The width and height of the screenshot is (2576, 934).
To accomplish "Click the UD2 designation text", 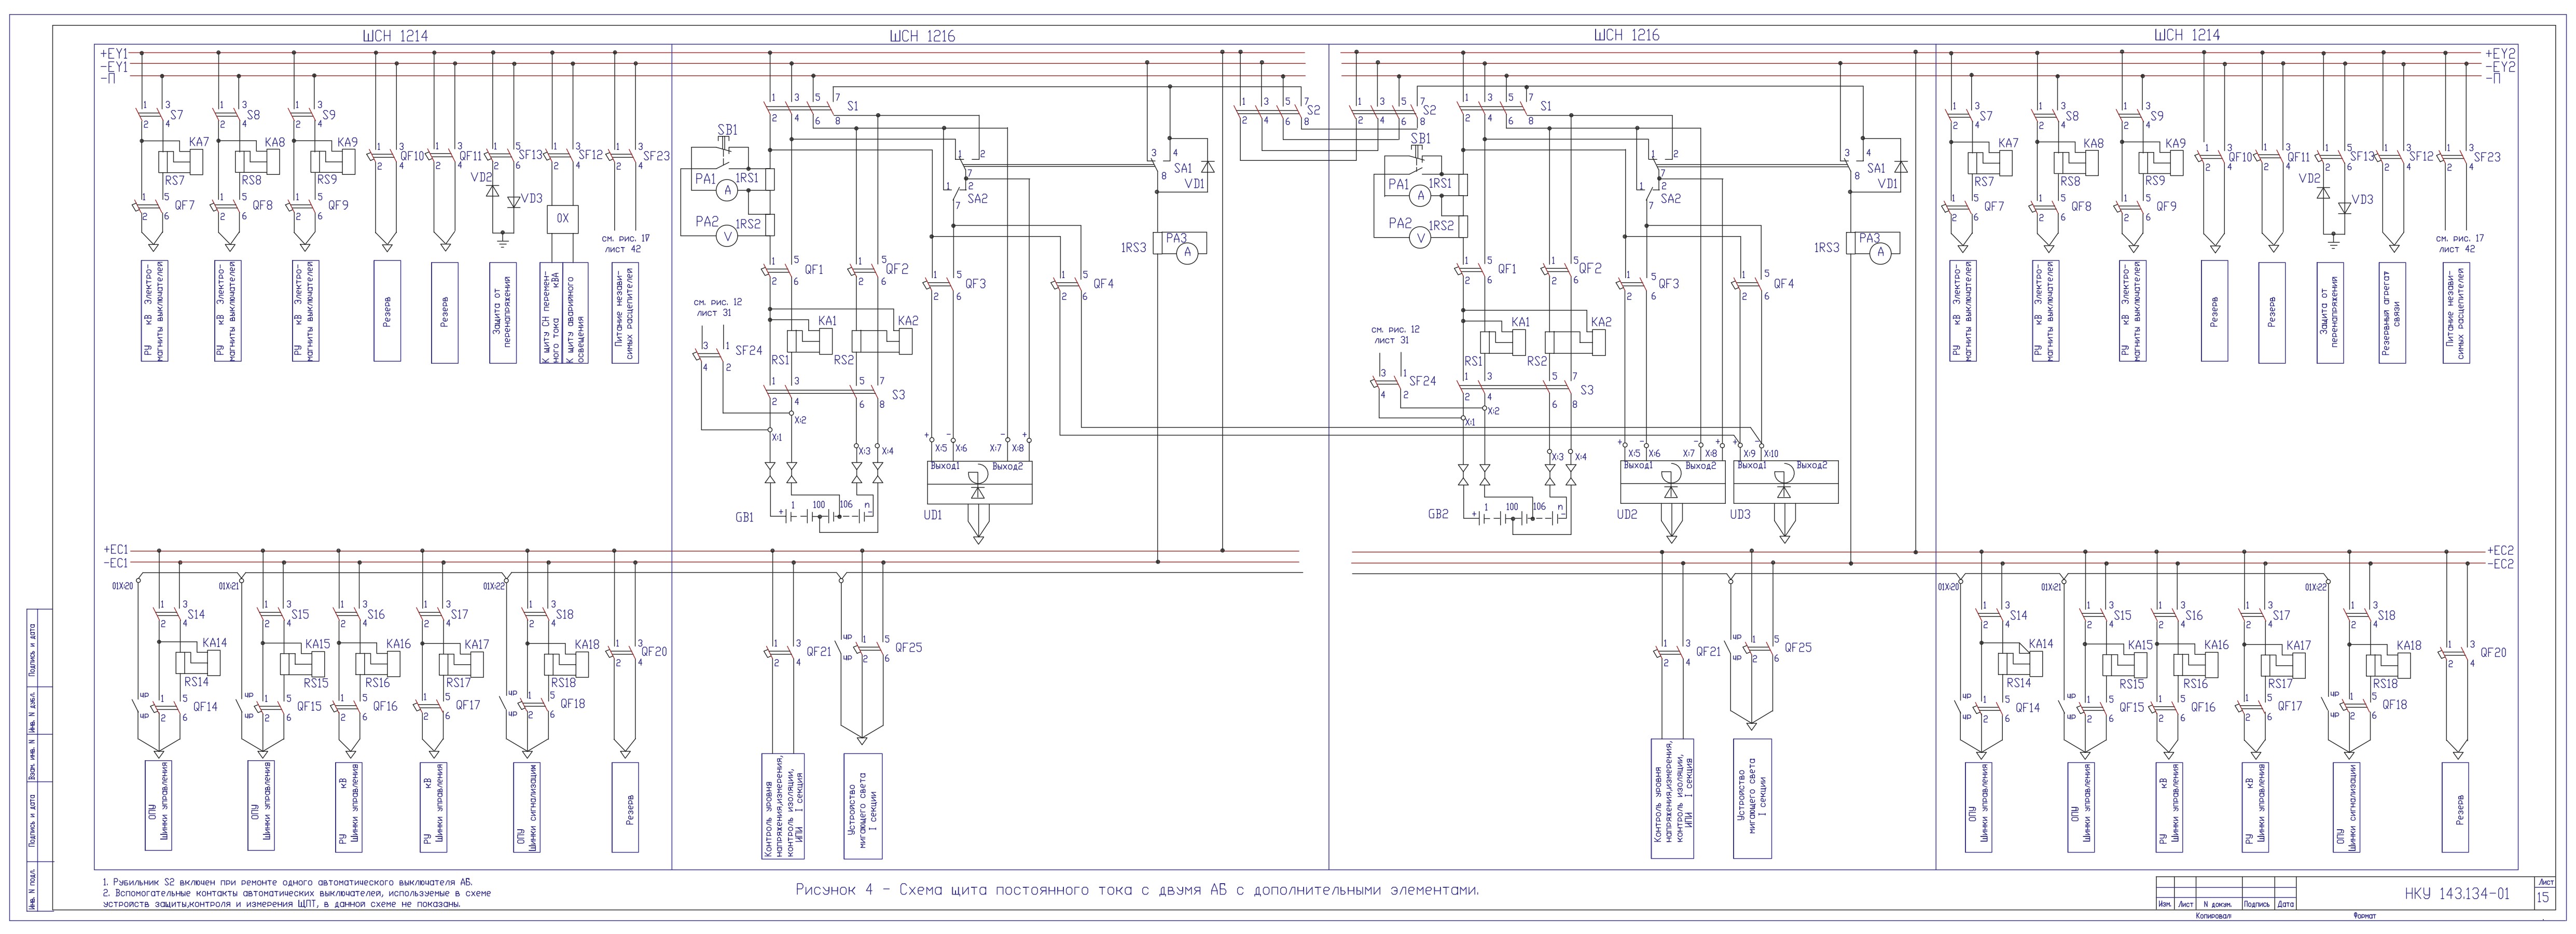I will click(x=1627, y=515).
